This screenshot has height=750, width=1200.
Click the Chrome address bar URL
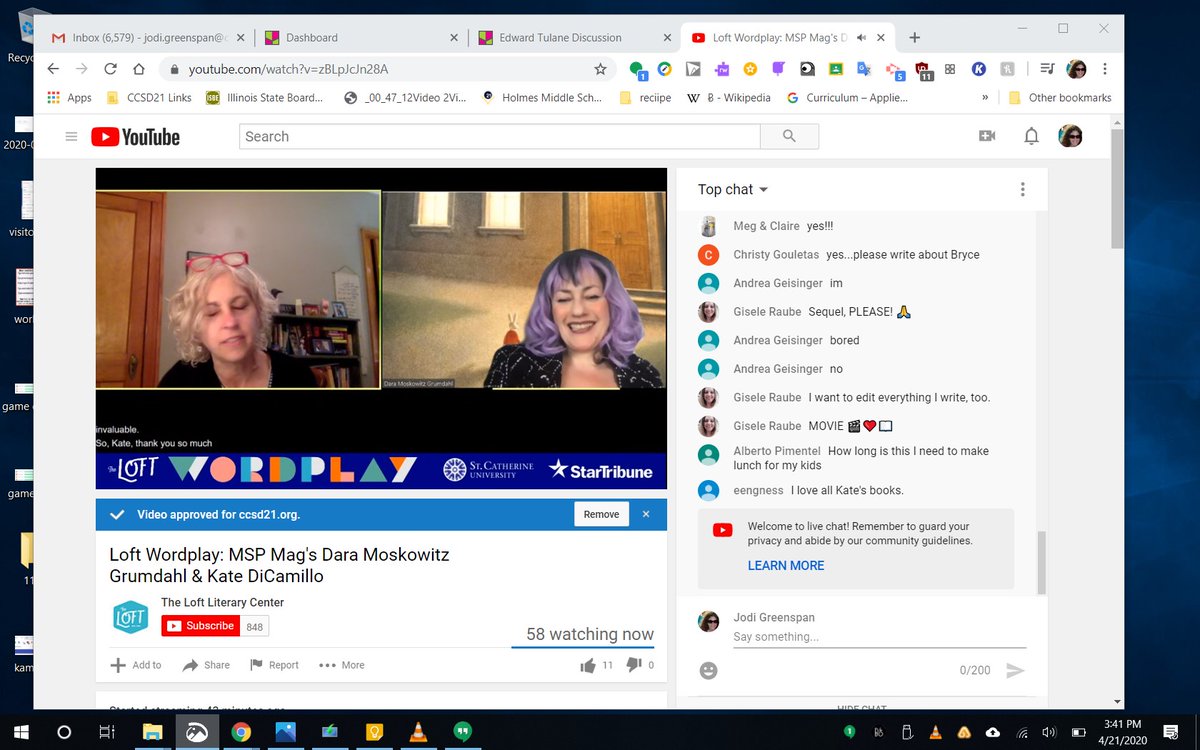tap(288, 69)
